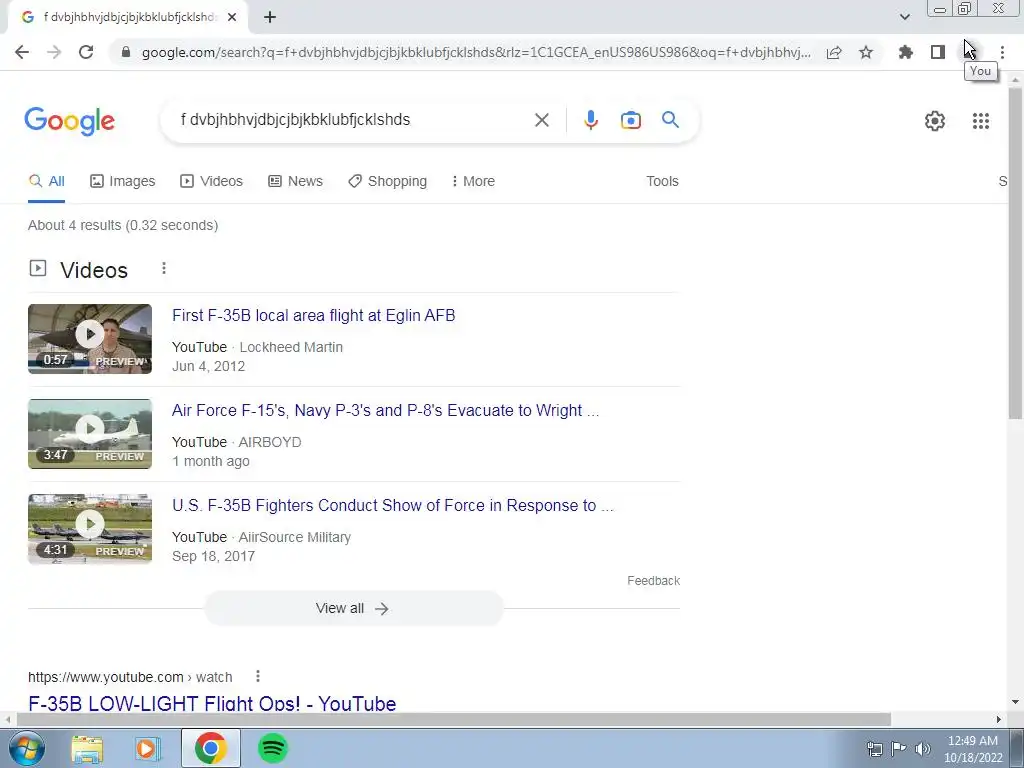Open Chrome extensions puzzle icon

[x=906, y=52]
